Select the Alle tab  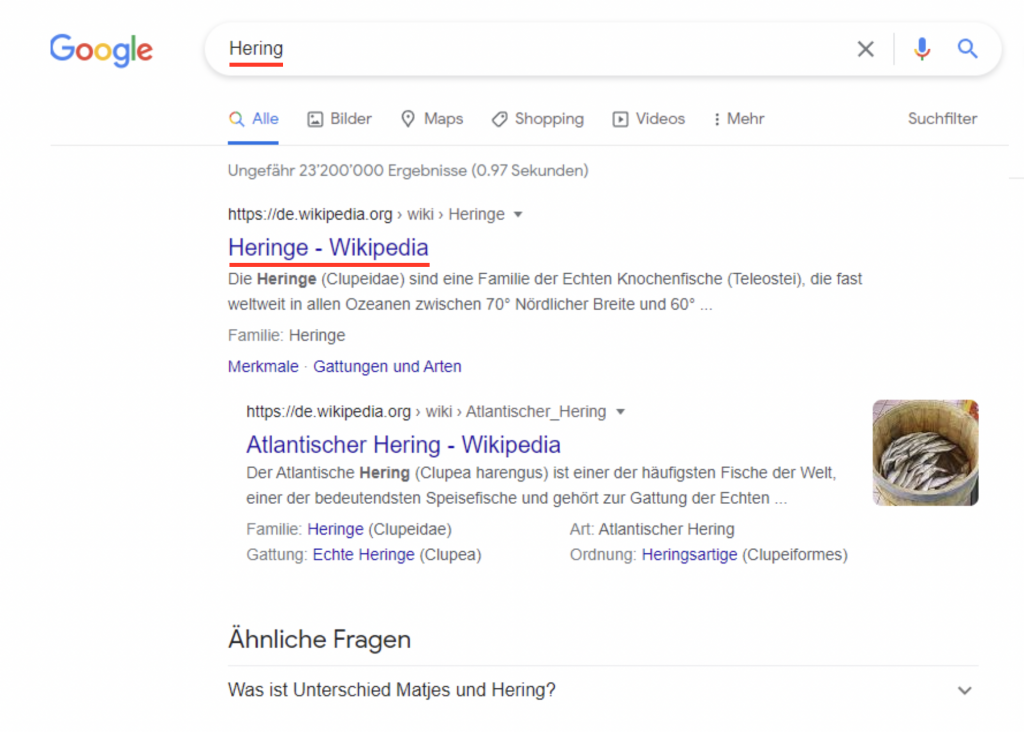click(253, 119)
